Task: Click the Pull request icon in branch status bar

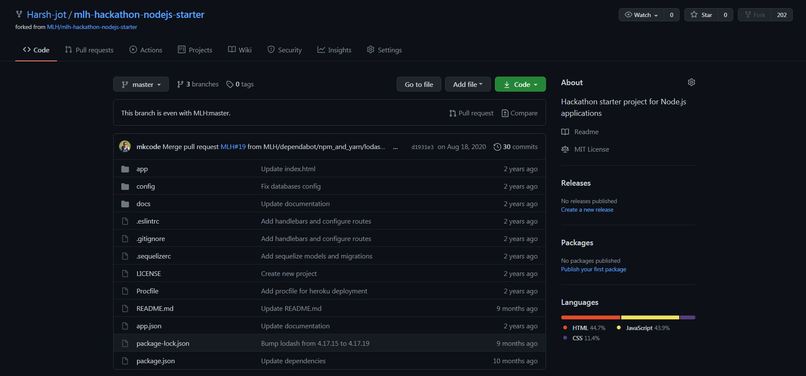Action: click(452, 113)
